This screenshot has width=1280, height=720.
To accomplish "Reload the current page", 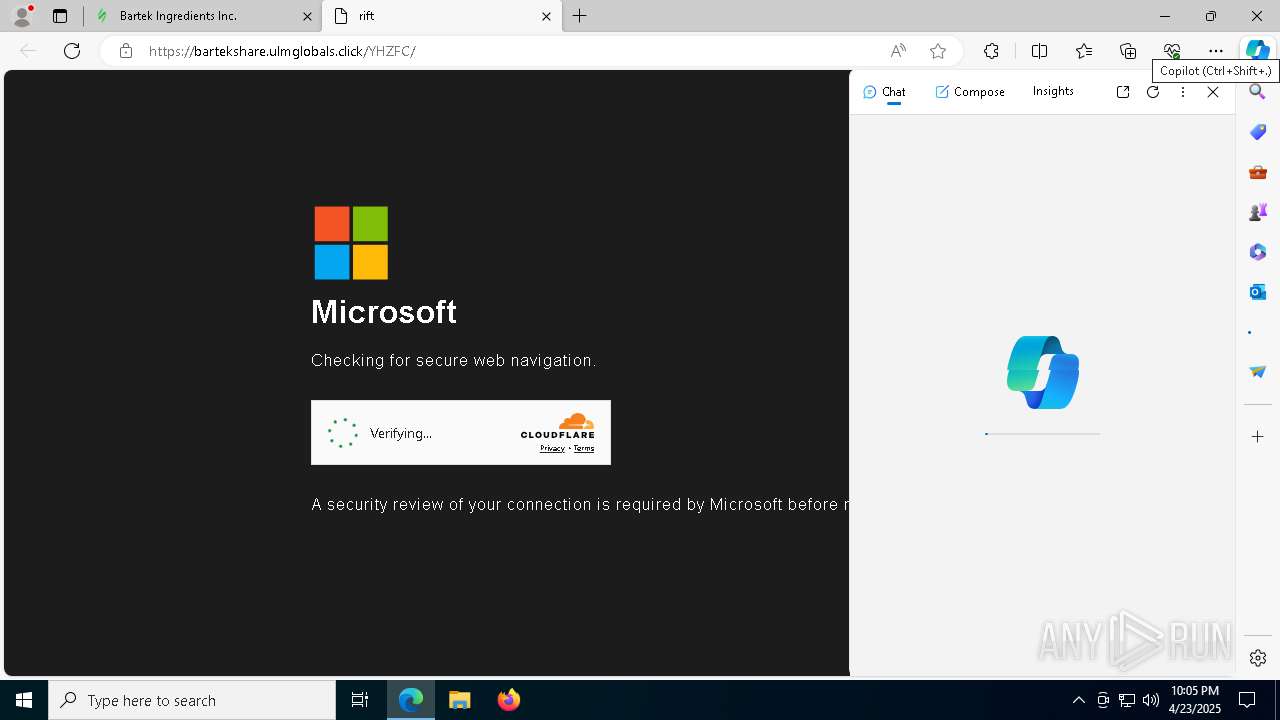I will click(x=72, y=51).
